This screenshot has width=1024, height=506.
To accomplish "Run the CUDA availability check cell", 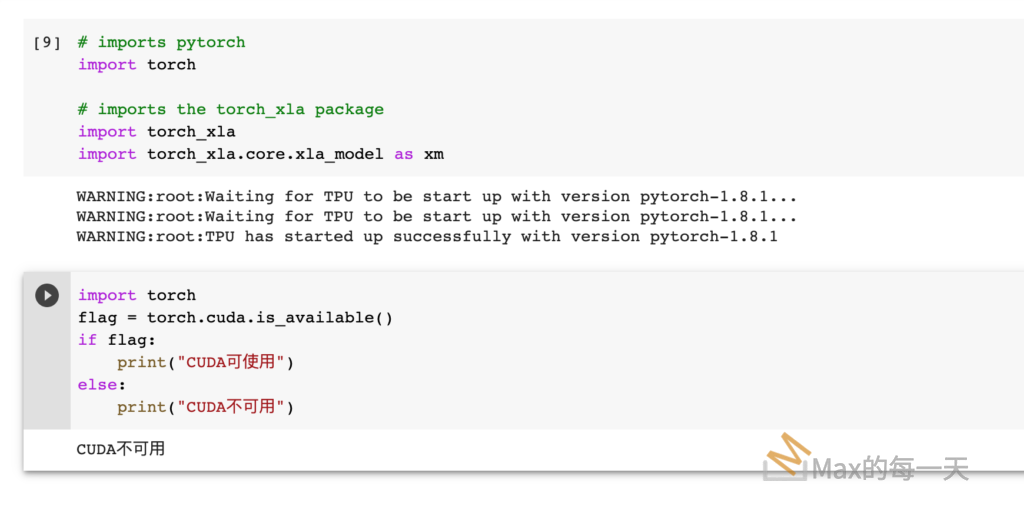I will [x=47, y=295].
